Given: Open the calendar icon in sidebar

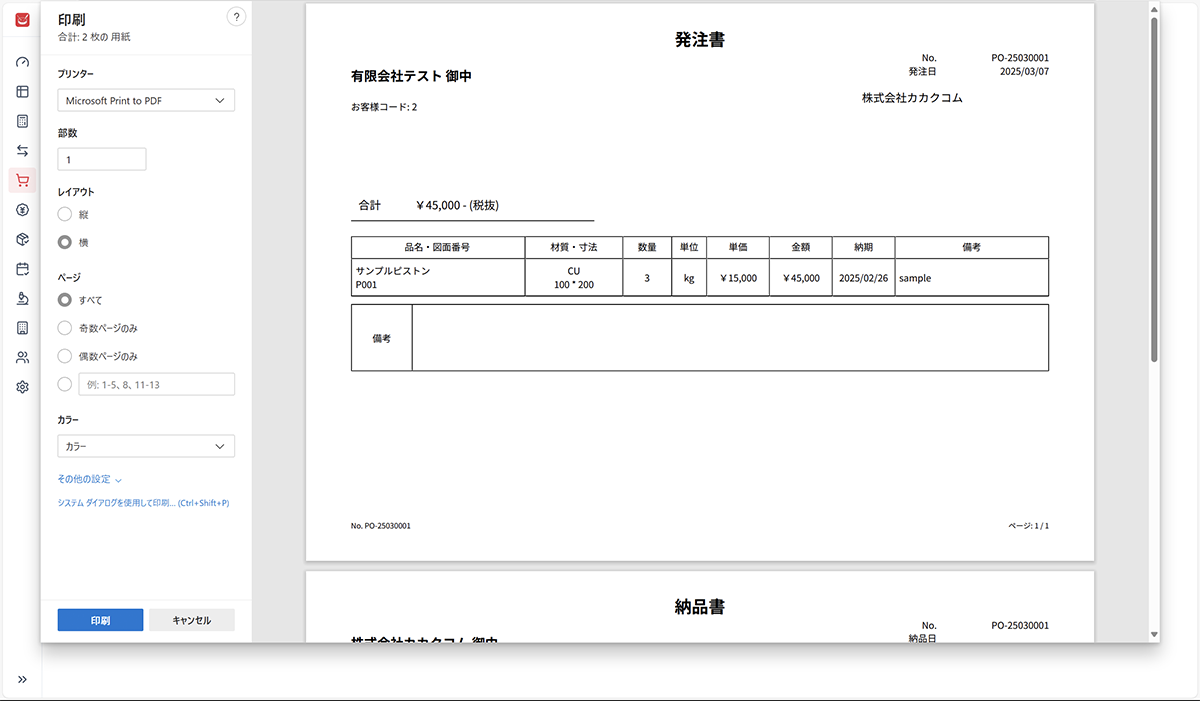Looking at the screenshot, I should [22, 269].
